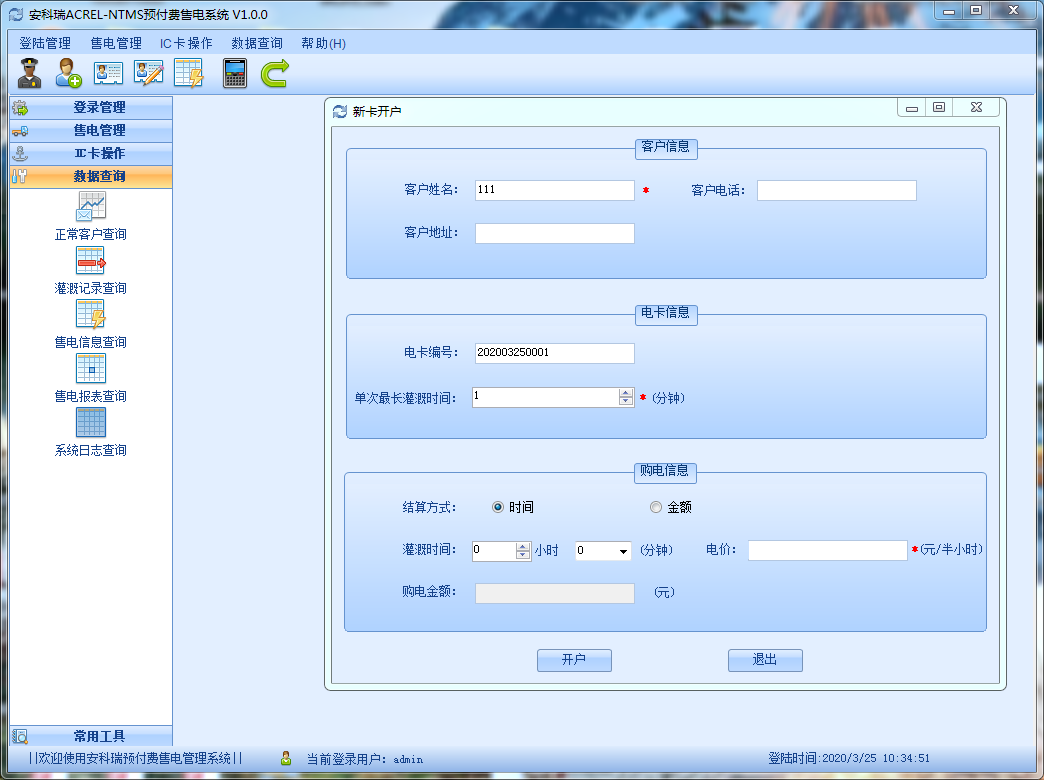The height and width of the screenshot is (780, 1044).
Task: Expand the IC卡操作 sidebar section
Action: pyautogui.click(x=91, y=153)
